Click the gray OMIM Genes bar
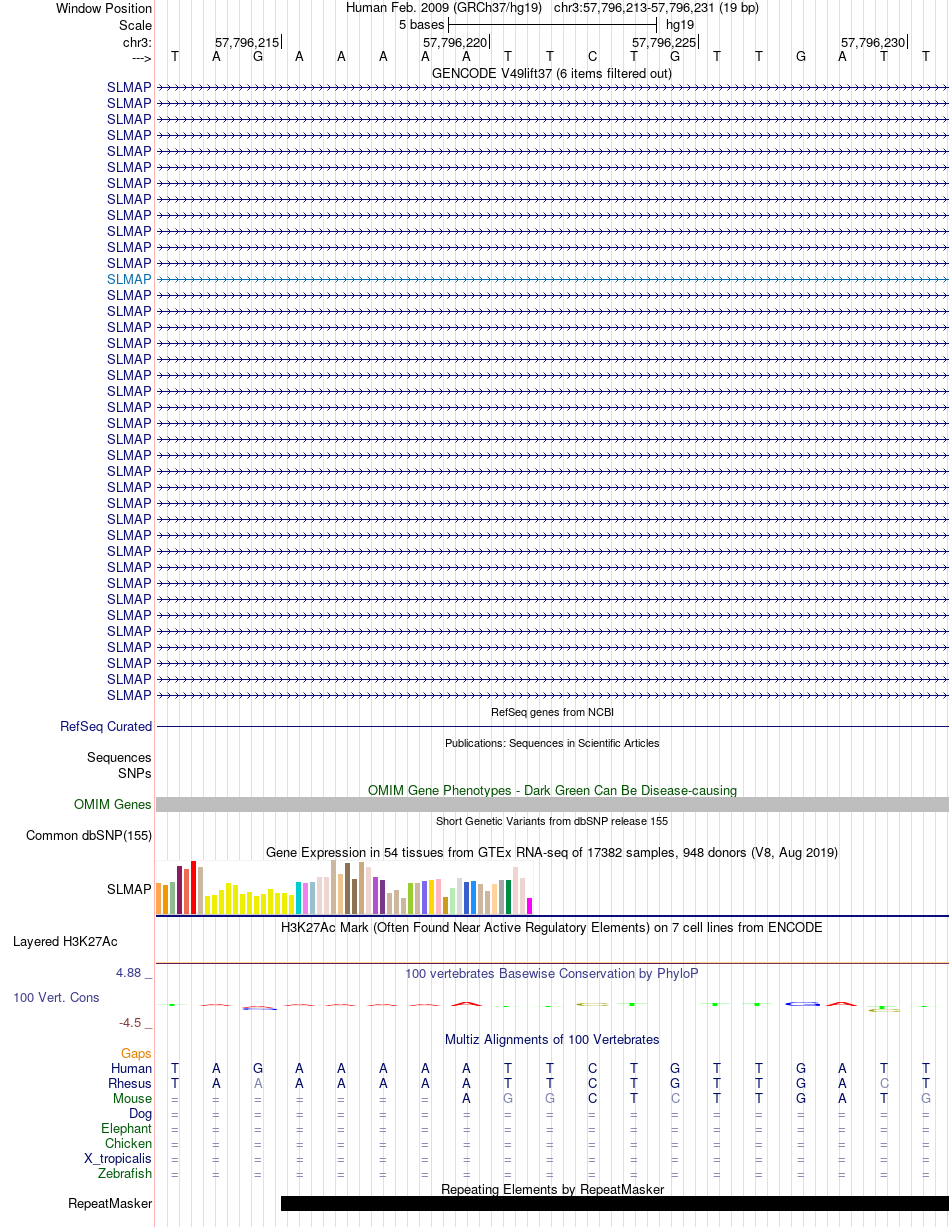950x1227 pixels. [x=552, y=804]
